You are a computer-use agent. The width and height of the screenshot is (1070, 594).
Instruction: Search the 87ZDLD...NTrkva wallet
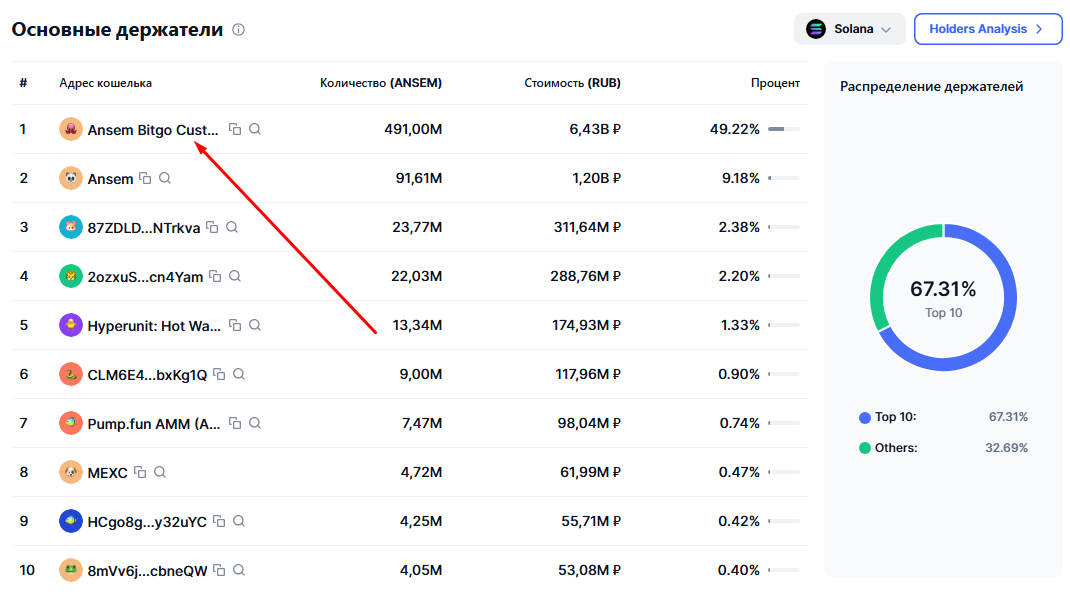(x=232, y=227)
